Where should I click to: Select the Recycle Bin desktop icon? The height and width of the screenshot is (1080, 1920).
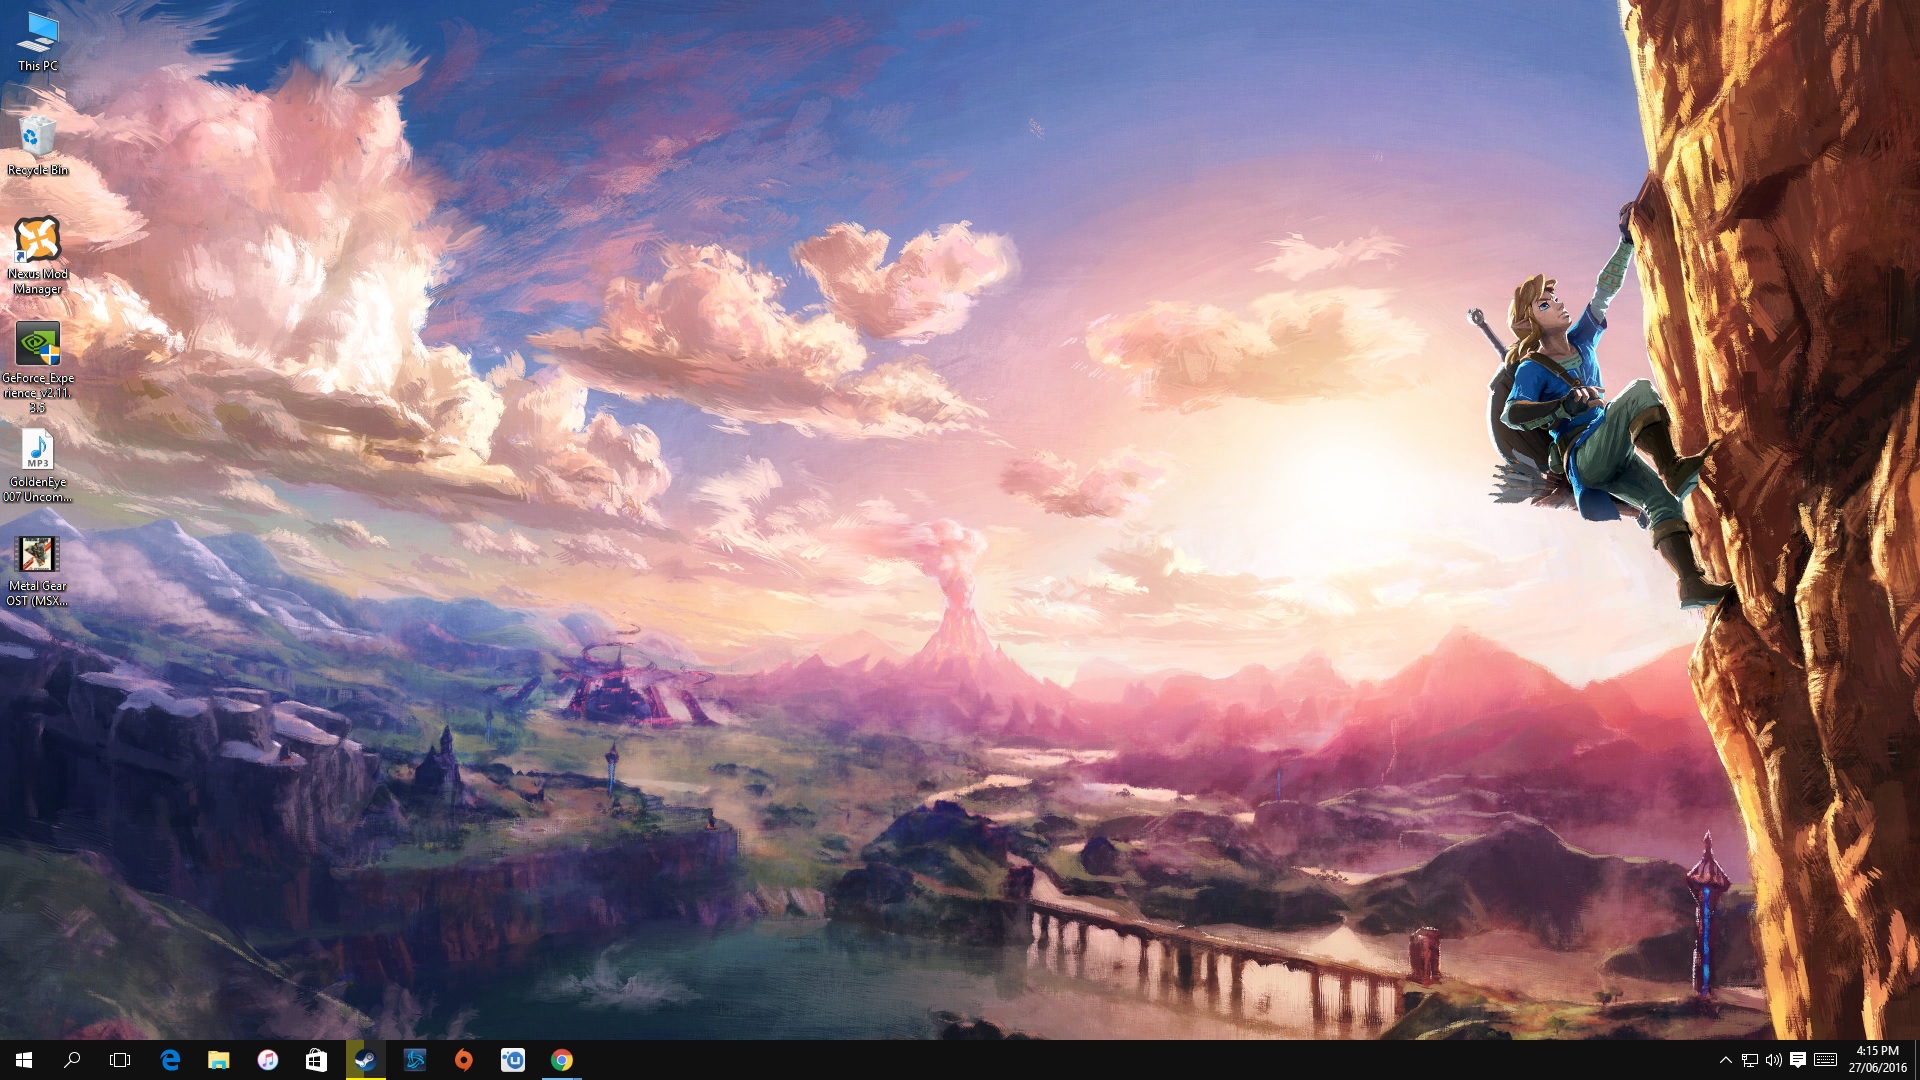coord(38,146)
